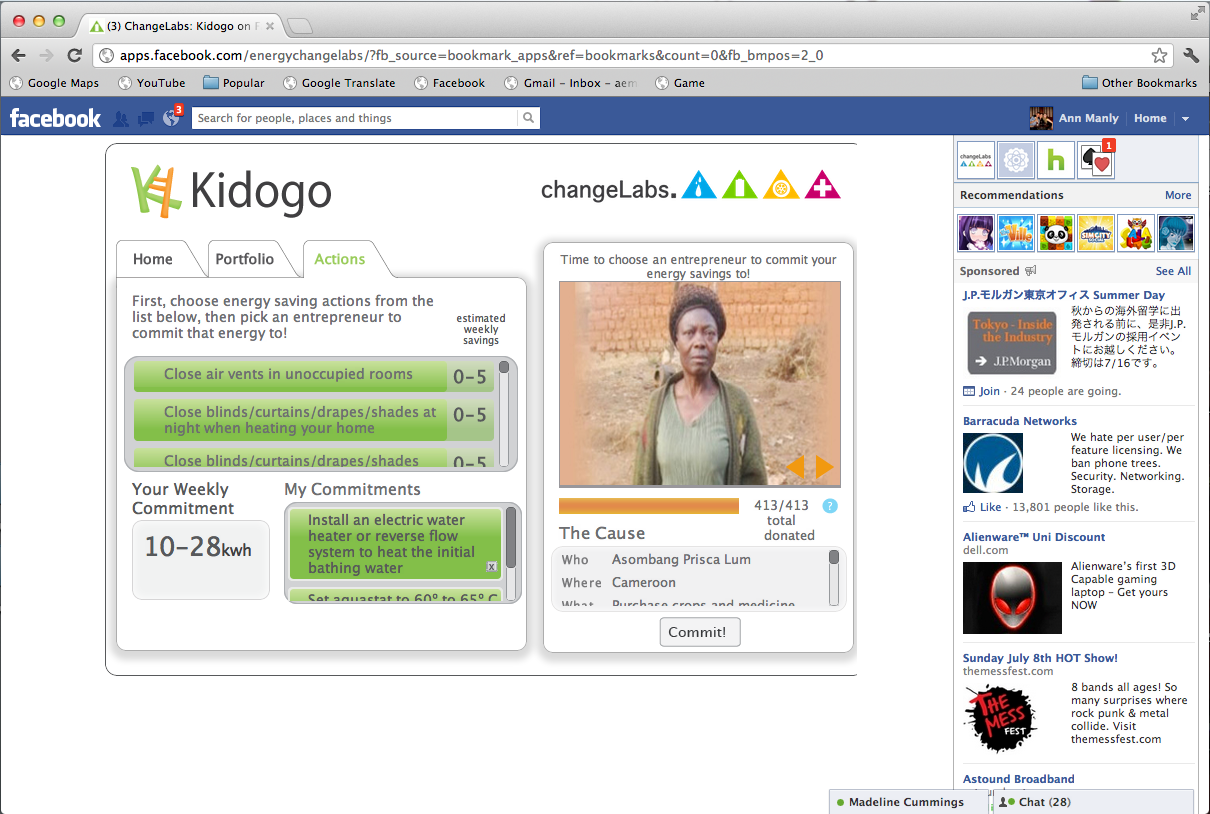Open Alienware Uni Discount ad link

tap(1034, 537)
